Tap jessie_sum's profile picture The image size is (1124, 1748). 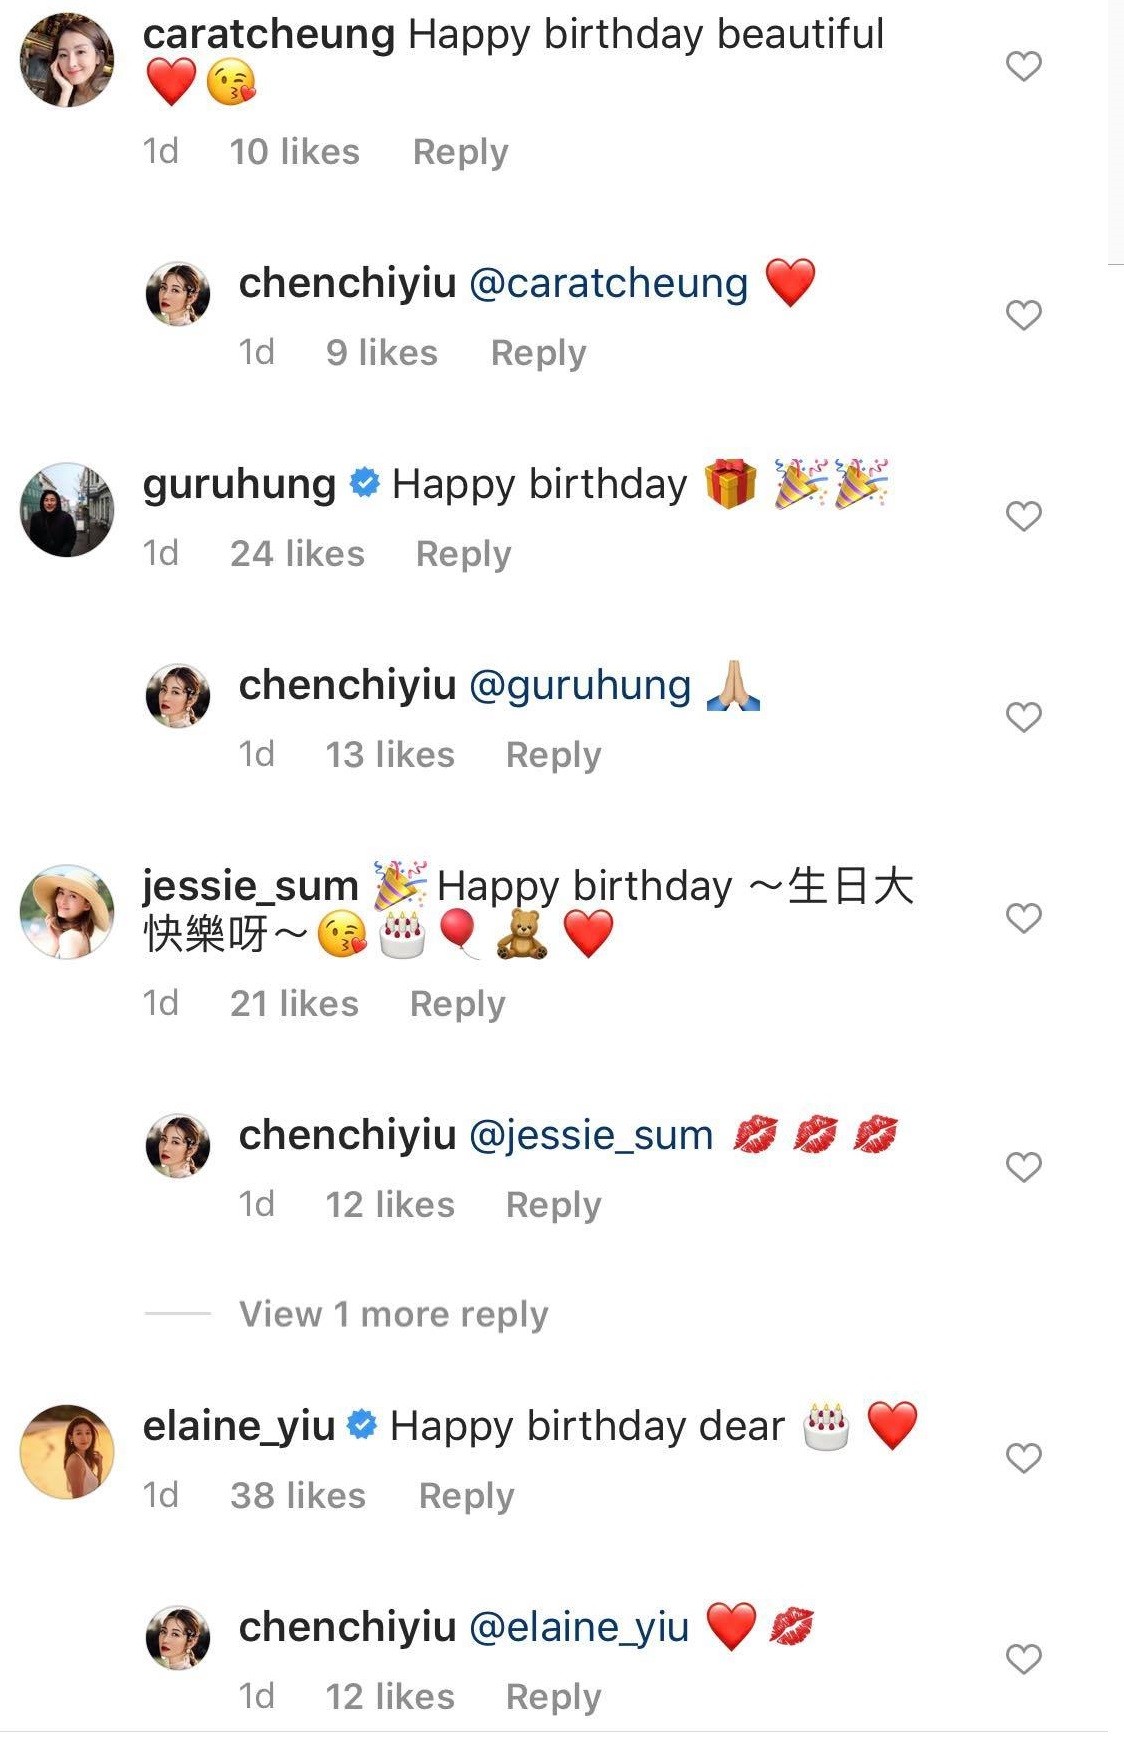coord(67,911)
